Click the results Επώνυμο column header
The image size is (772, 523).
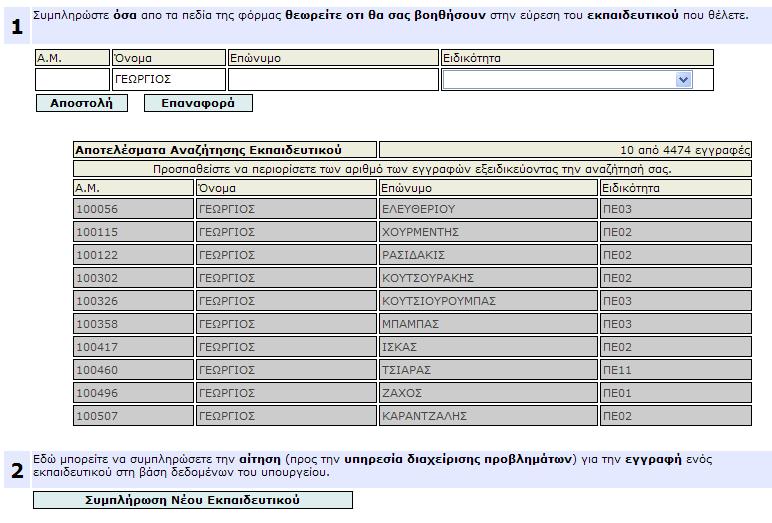(488, 188)
